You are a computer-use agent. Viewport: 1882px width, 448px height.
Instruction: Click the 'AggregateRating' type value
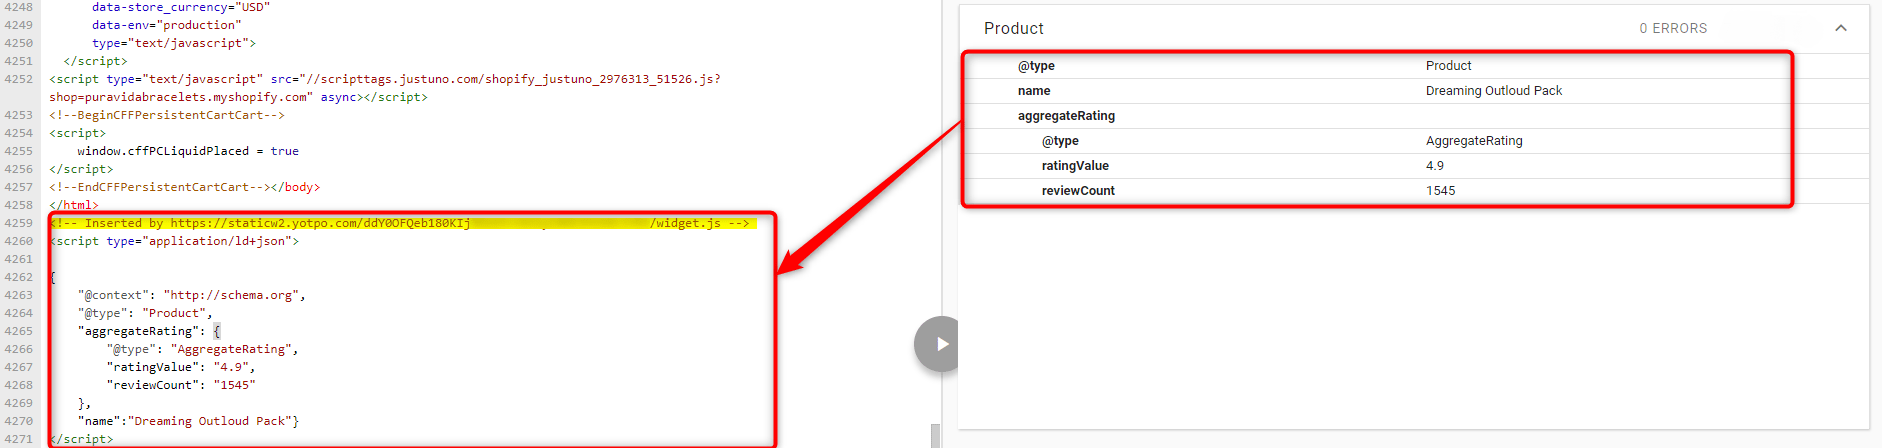tap(1474, 141)
